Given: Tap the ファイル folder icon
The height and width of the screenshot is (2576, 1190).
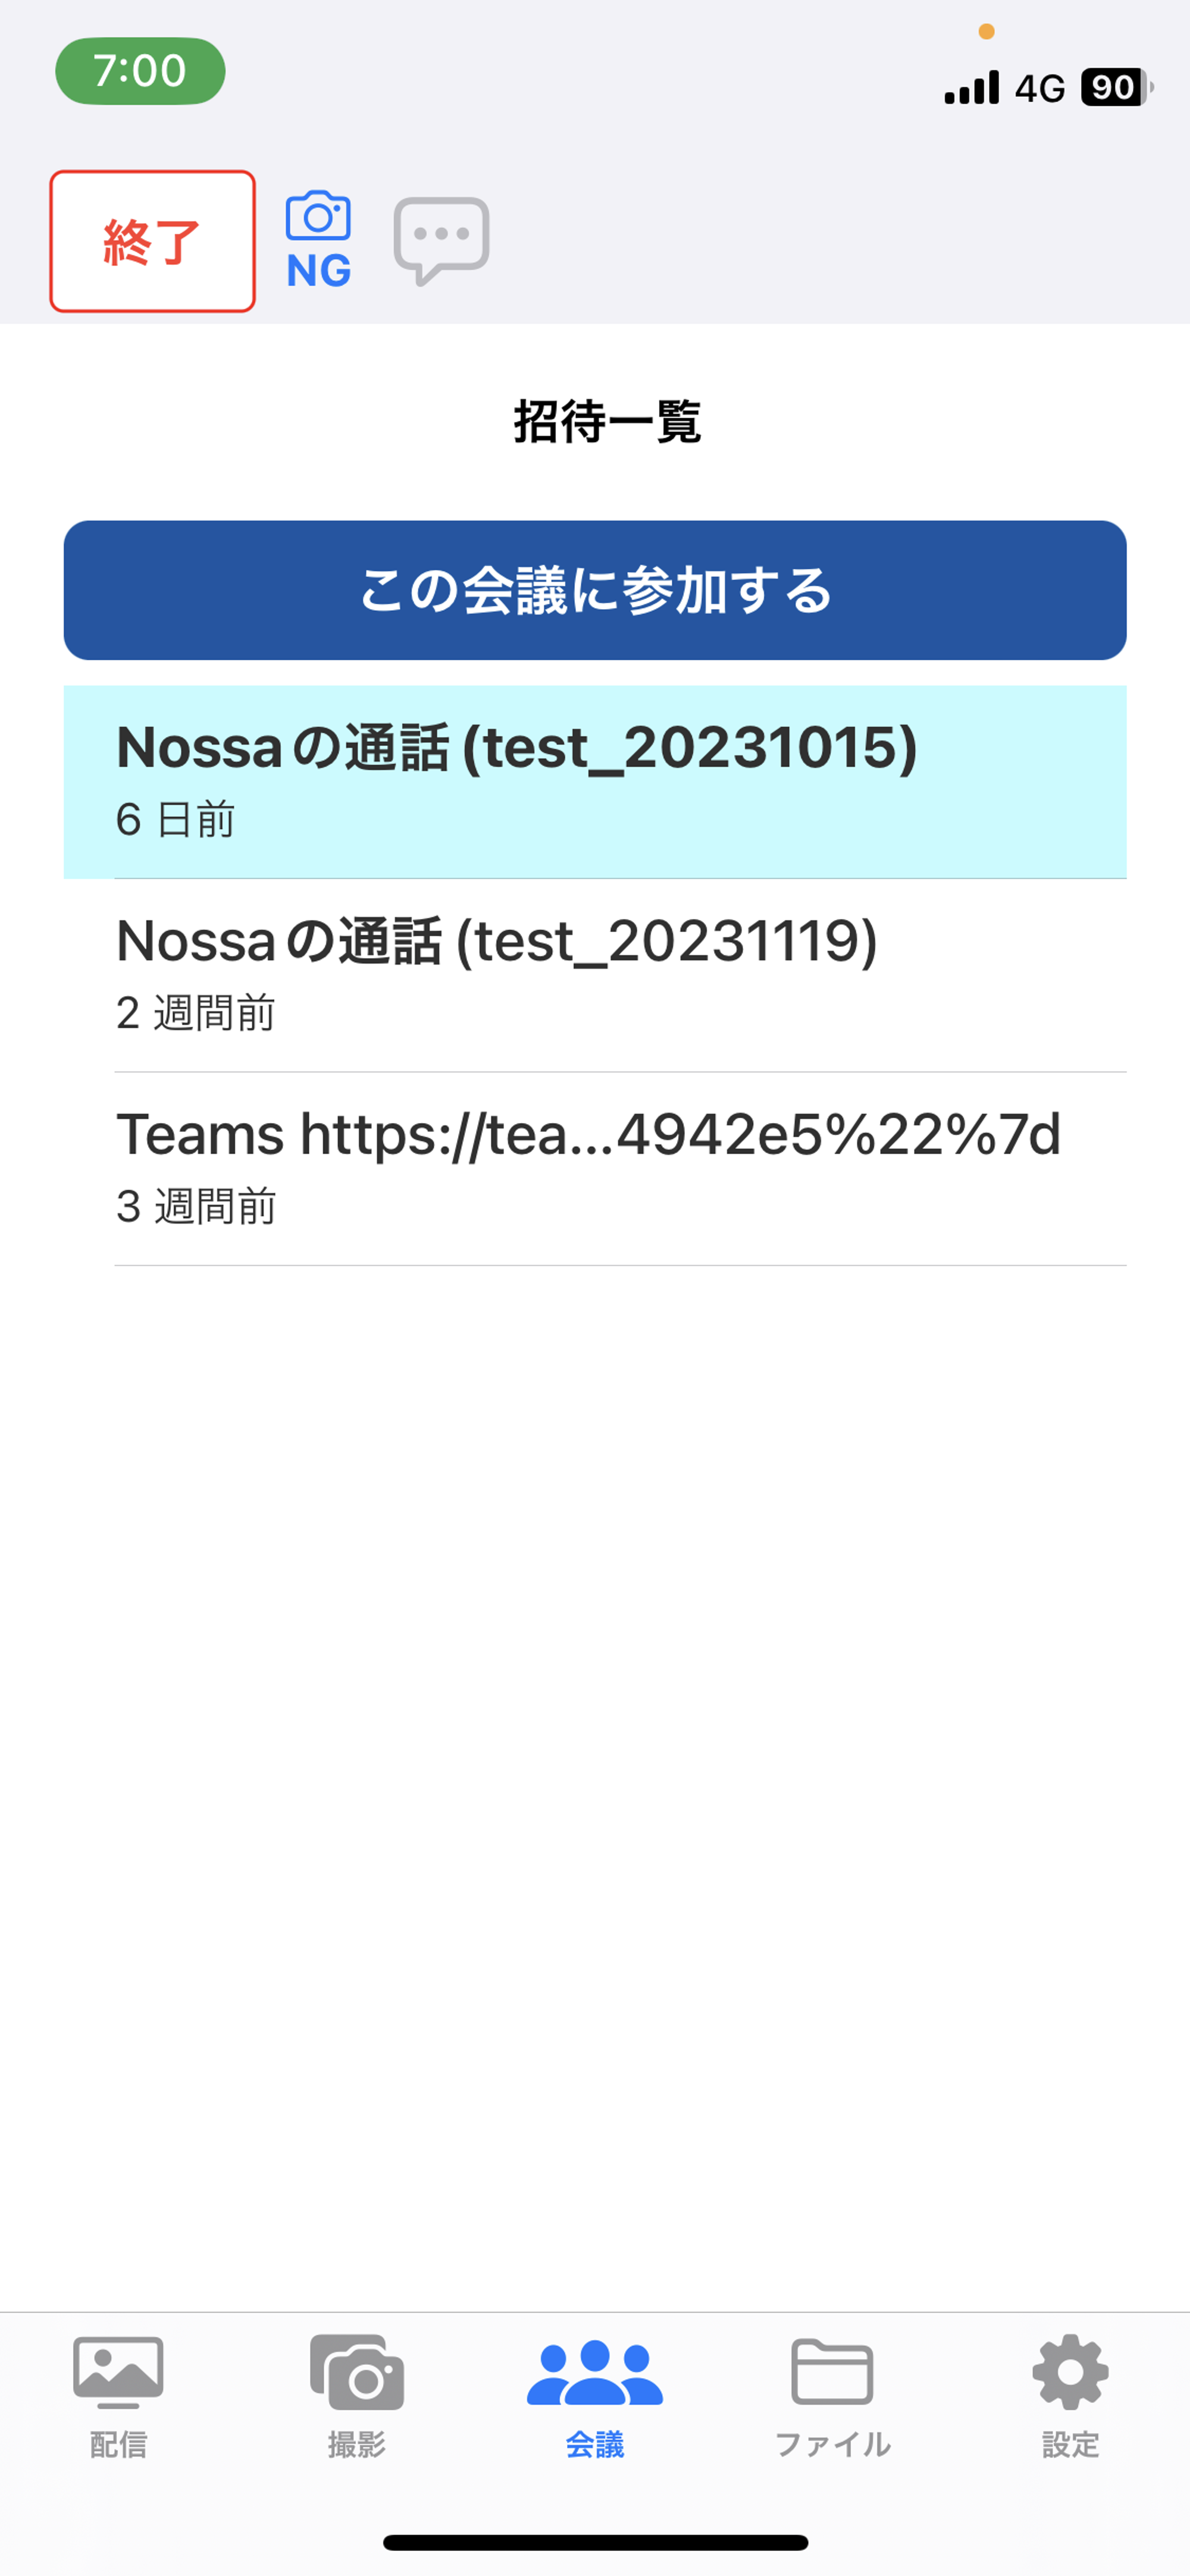Looking at the screenshot, I should (x=832, y=2371).
